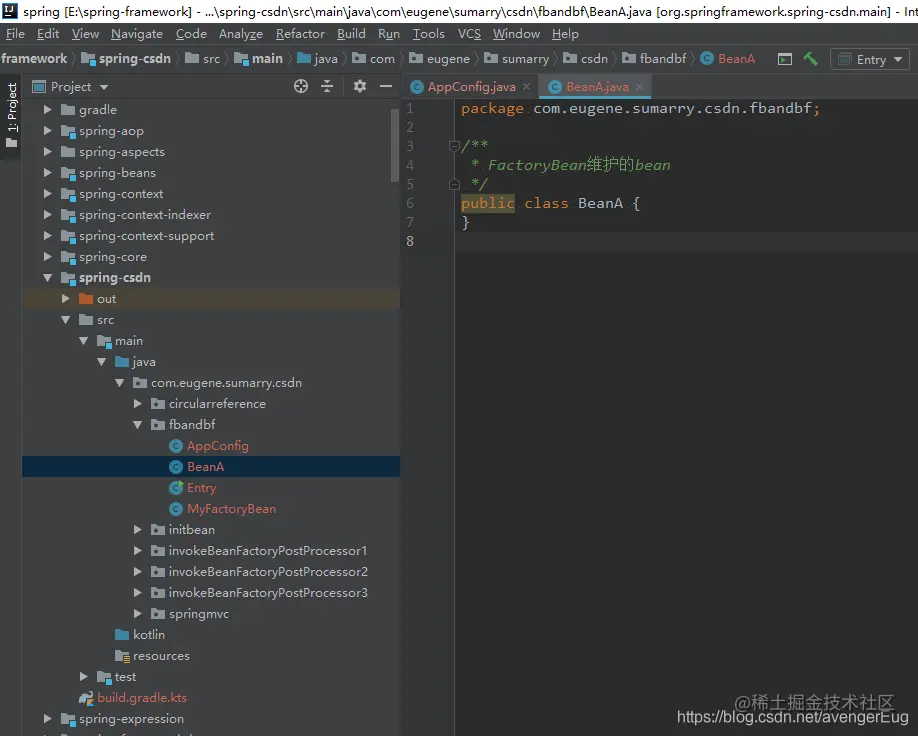Open the Help menu
Image resolution: width=918 pixels, height=736 pixels.
(565, 34)
